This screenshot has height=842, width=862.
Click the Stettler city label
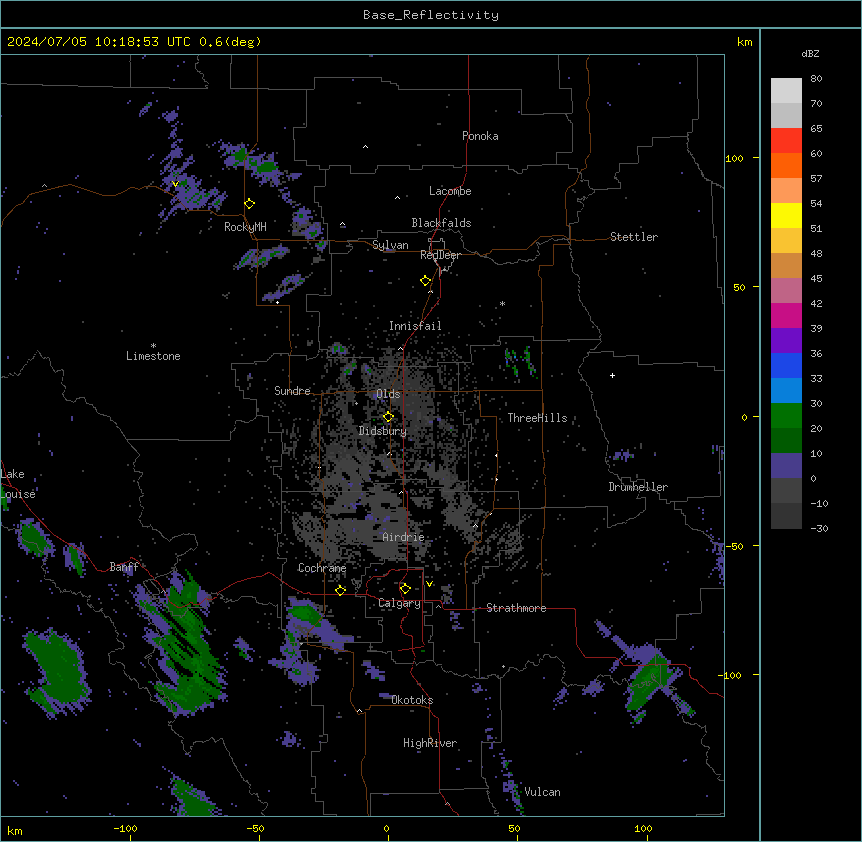tap(634, 237)
